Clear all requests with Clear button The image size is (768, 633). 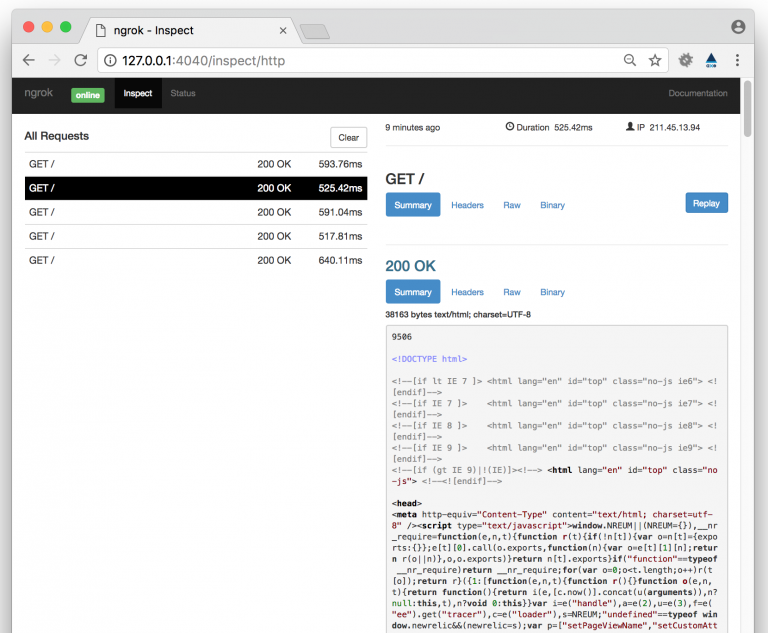tap(348, 138)
